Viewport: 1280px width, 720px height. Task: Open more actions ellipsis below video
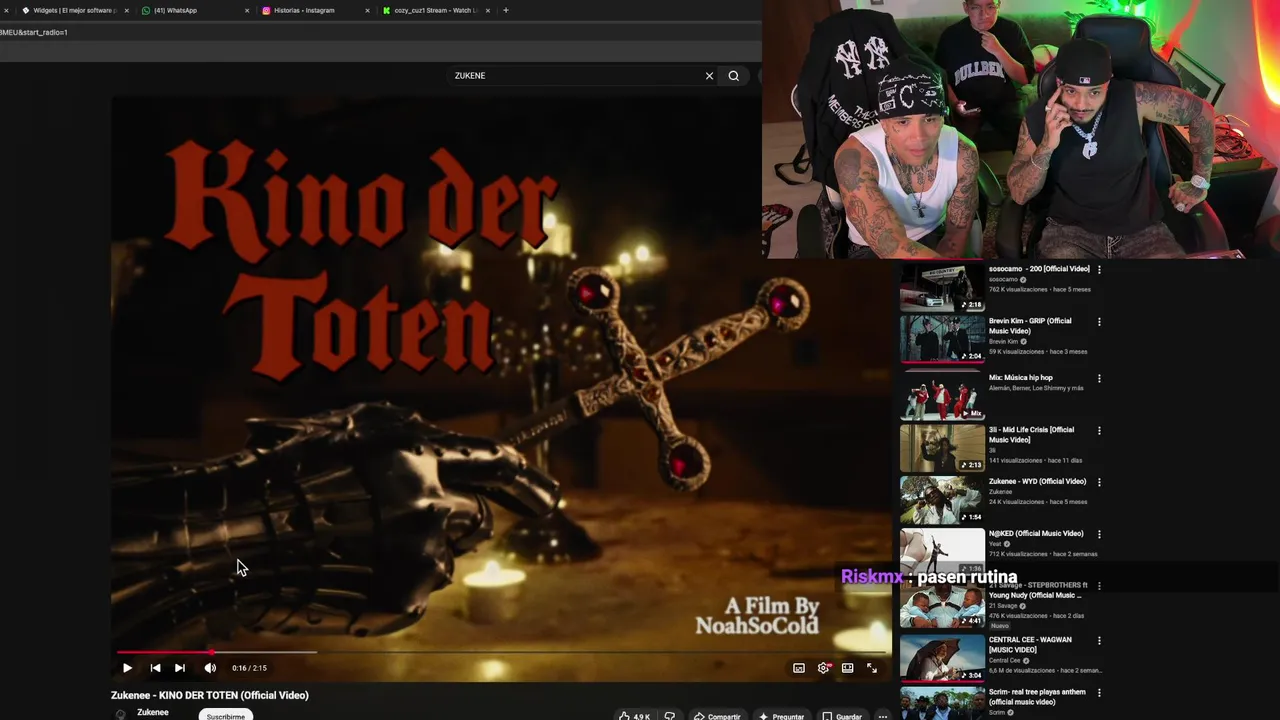click(x=882, y=716)
